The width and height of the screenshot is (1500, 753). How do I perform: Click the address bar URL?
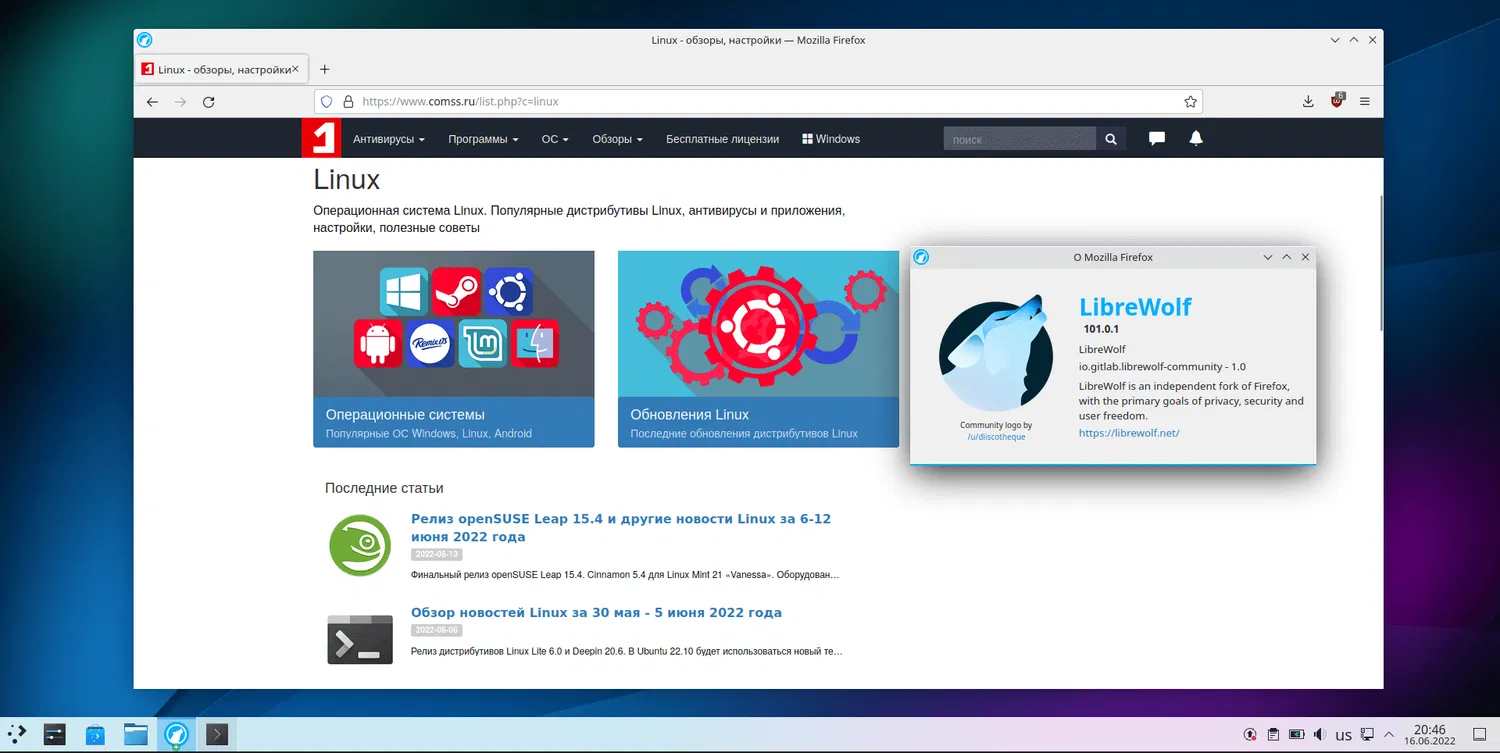pyautogui.click(x=460, y=101)
